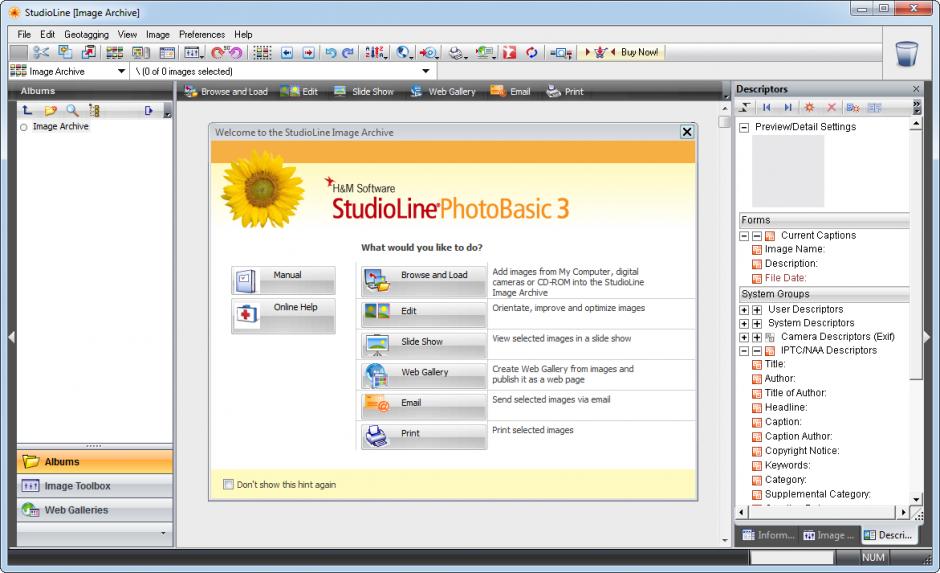Select the 'File Date:' caption row
The height and width of the screenshot is (573, 940).
point(779,278)
